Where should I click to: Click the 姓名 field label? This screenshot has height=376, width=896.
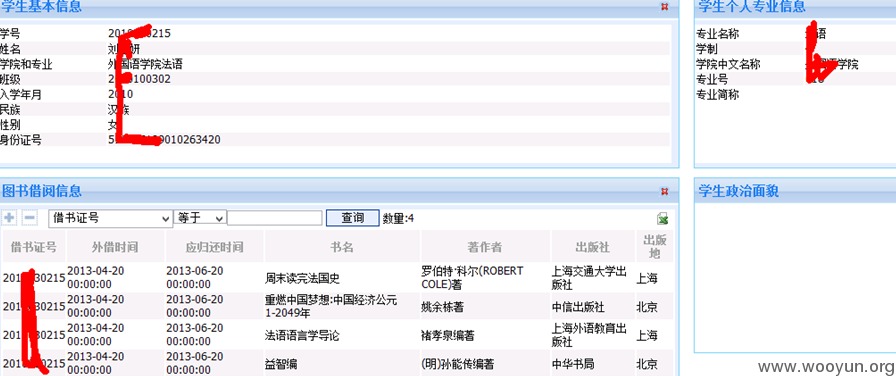tap(10, 49)
